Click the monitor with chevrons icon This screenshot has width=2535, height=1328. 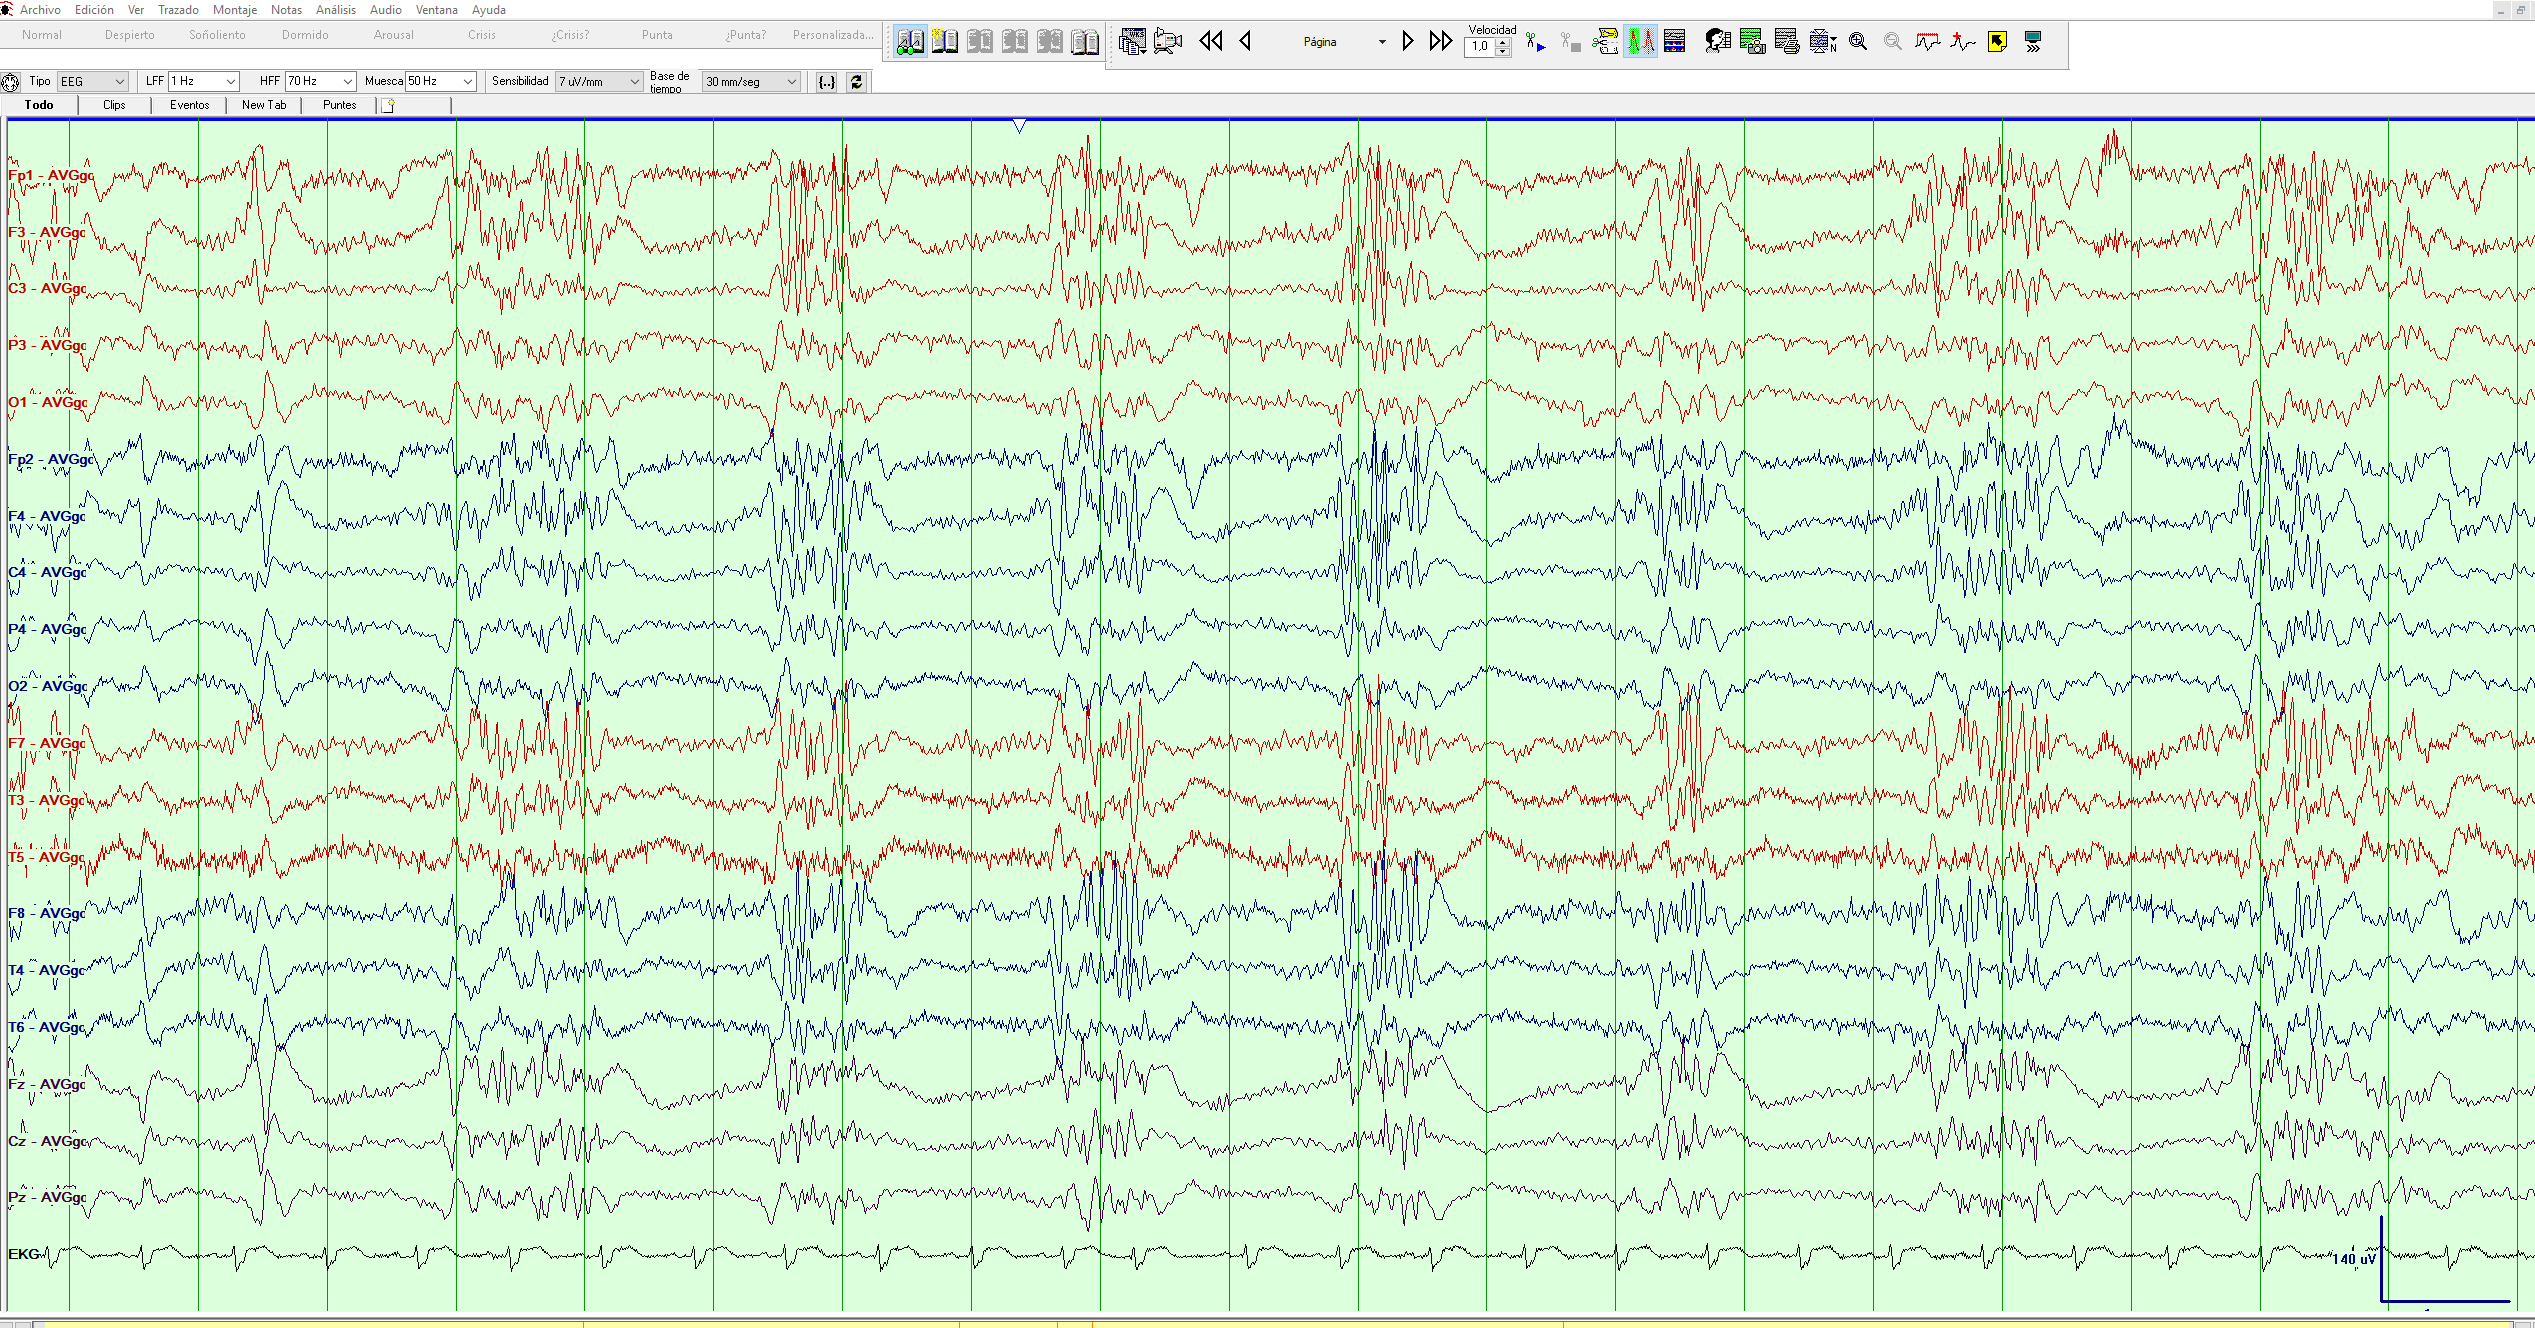point(2033,42)
